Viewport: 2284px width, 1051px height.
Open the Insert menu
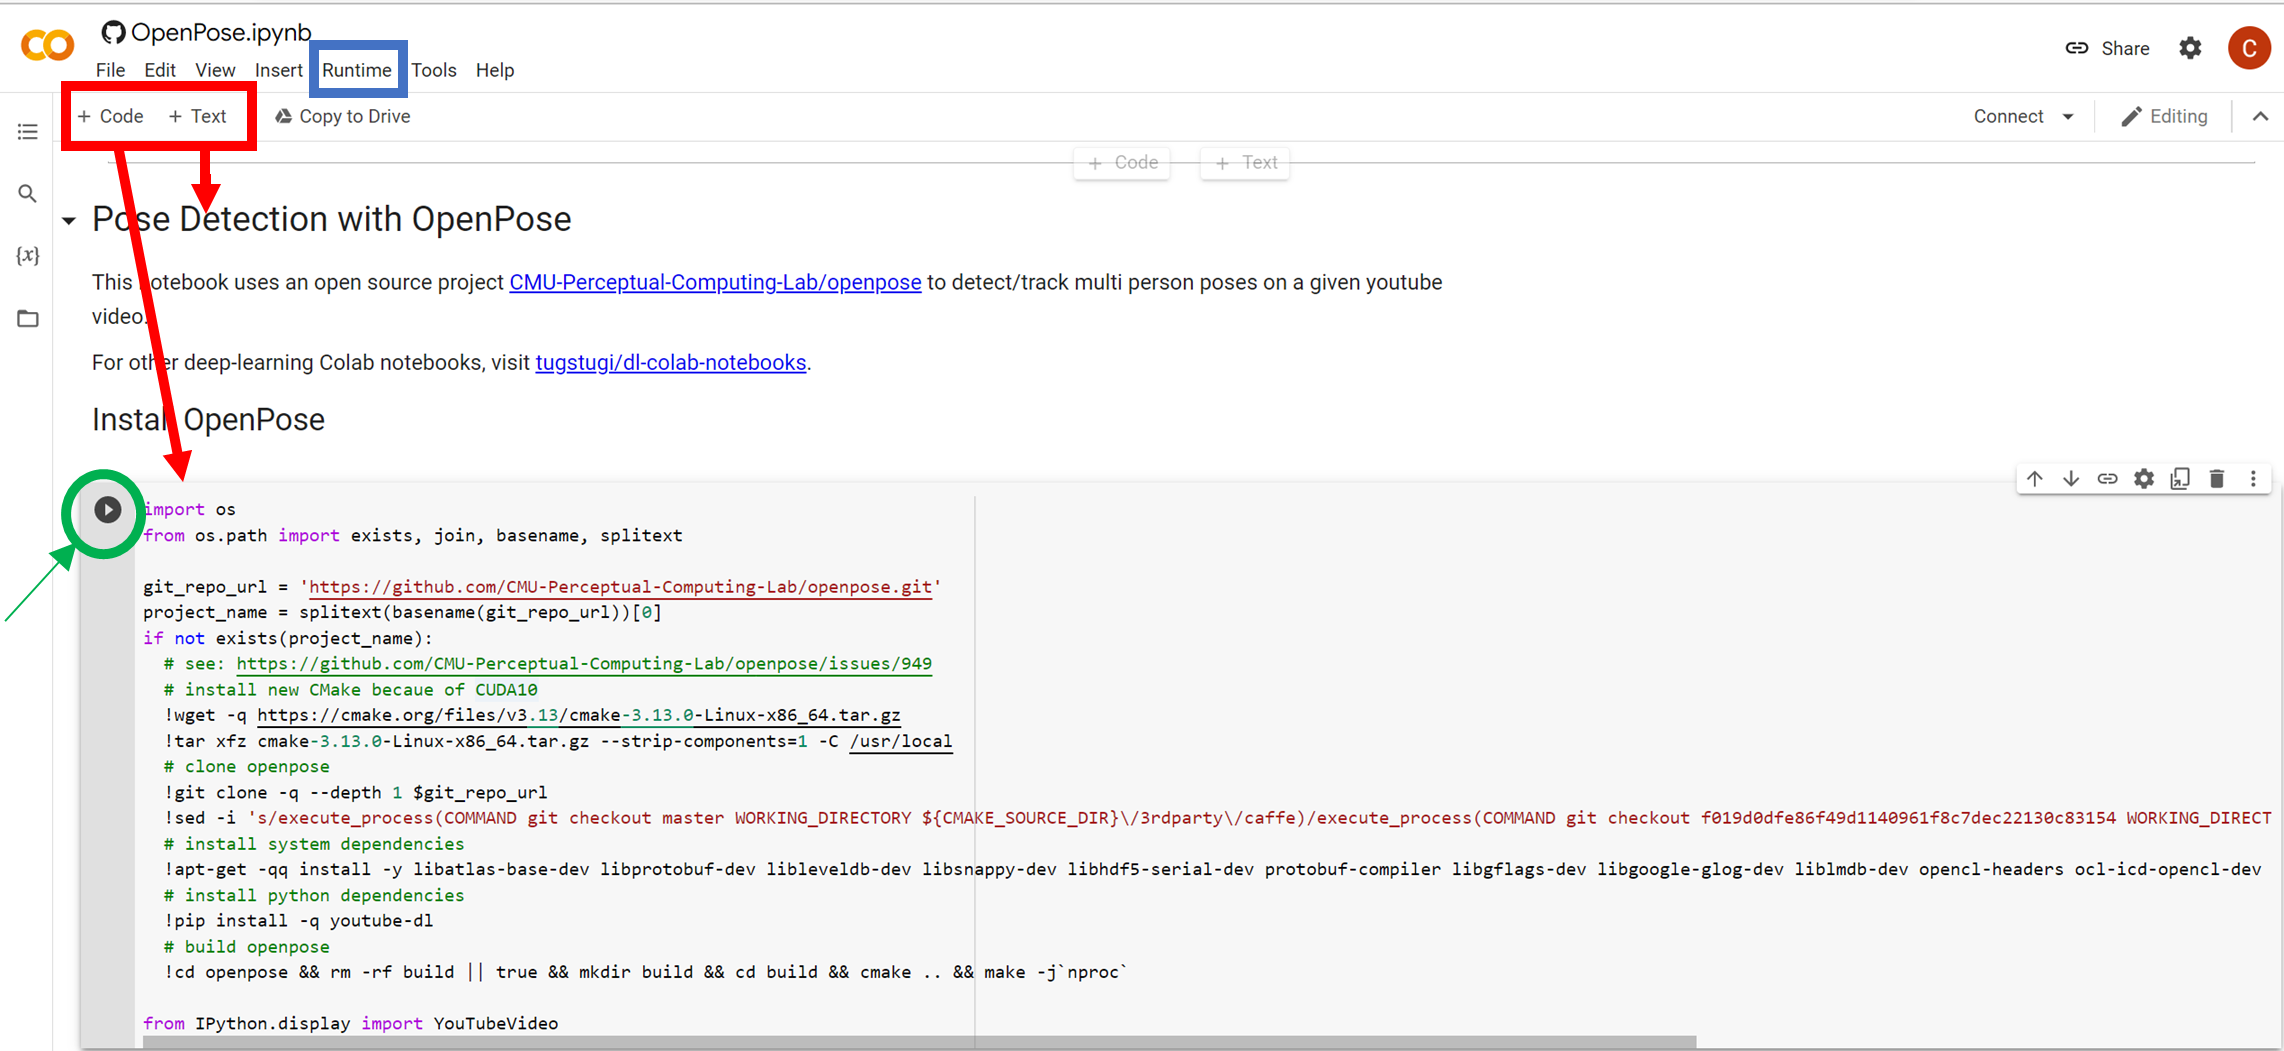(x=278, y=70)
